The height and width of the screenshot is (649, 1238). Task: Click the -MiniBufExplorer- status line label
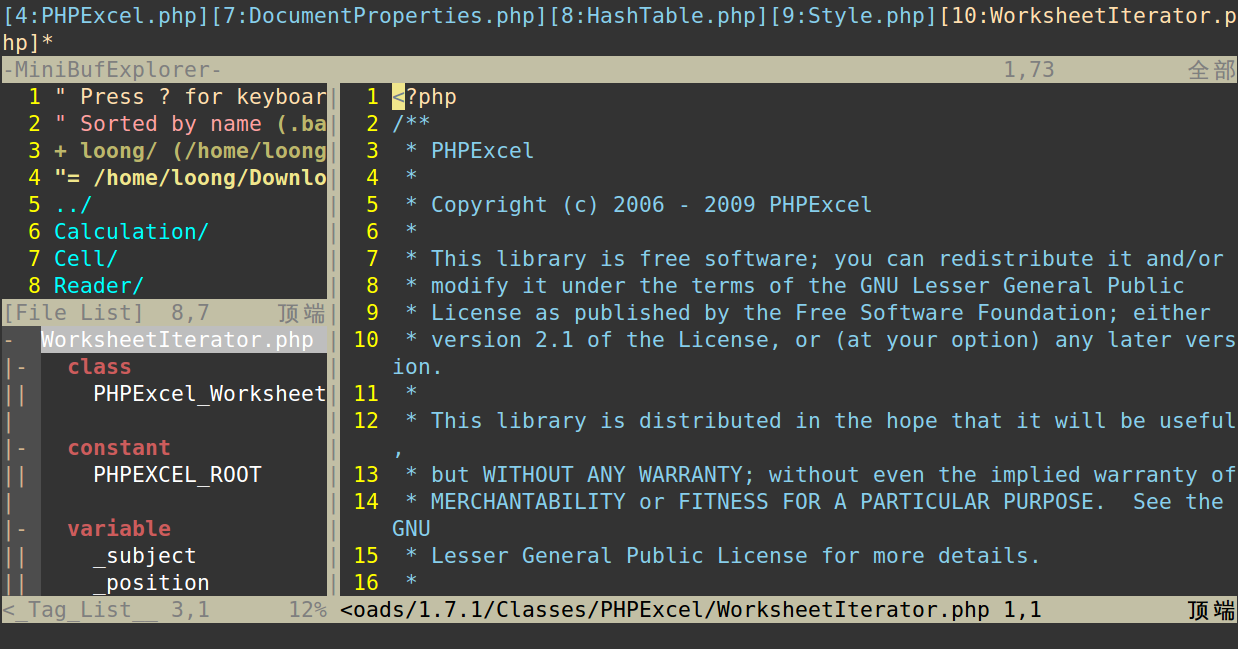click(x=112, y=70)
